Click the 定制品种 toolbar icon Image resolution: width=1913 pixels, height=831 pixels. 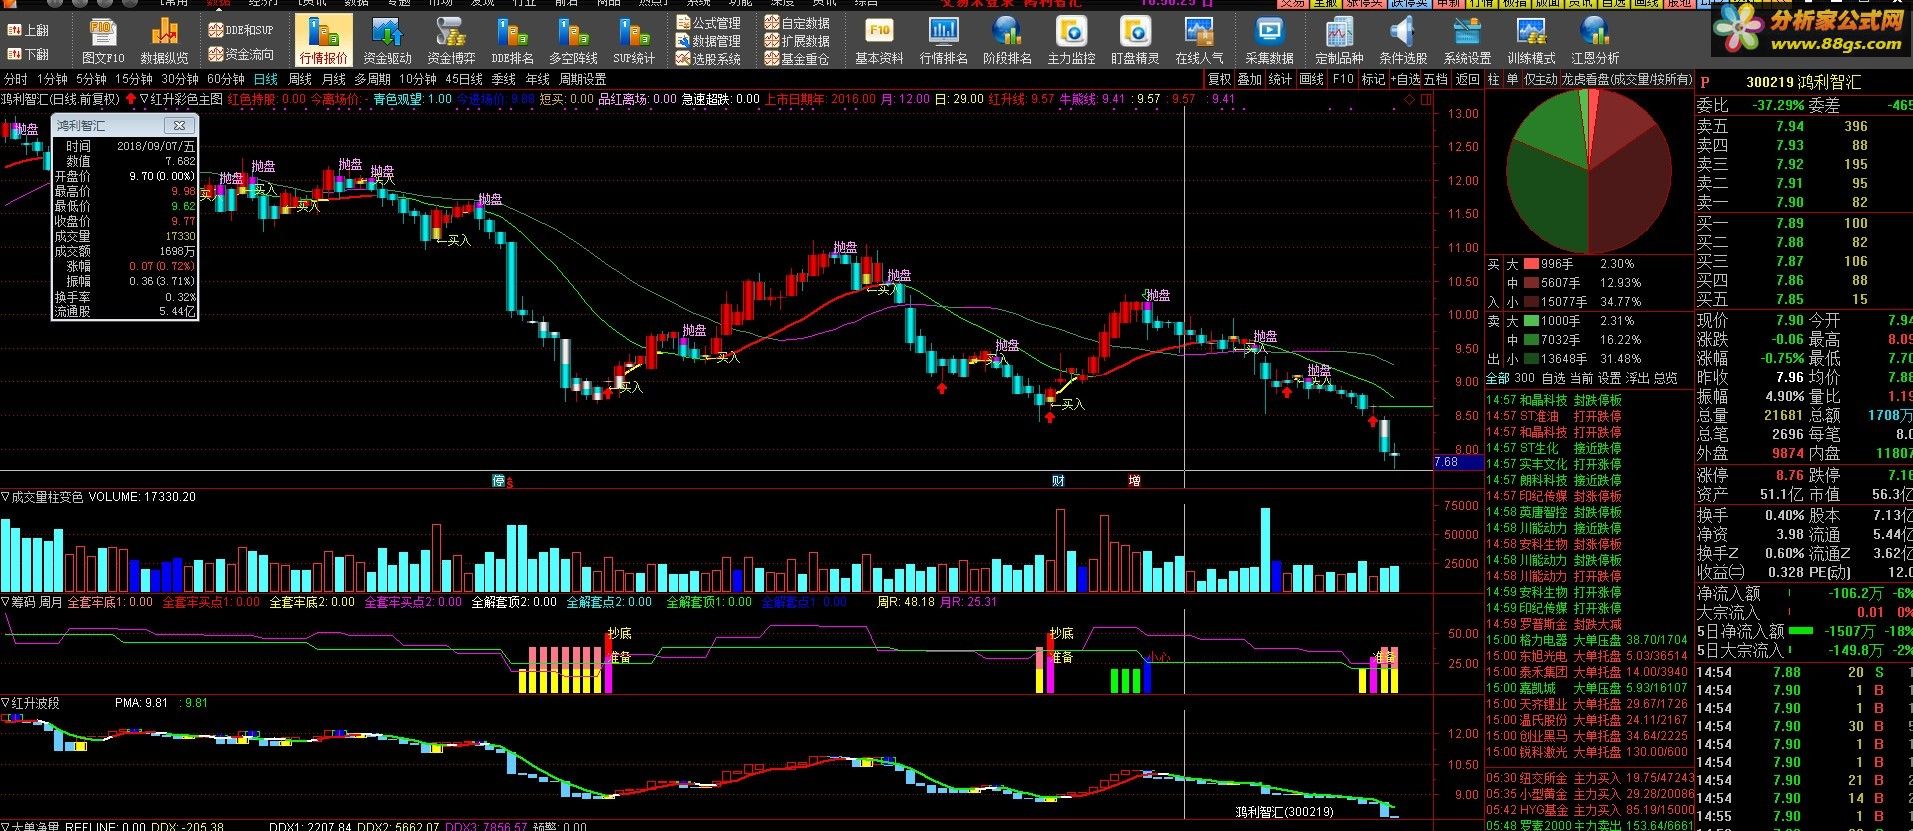point(1339,41)
